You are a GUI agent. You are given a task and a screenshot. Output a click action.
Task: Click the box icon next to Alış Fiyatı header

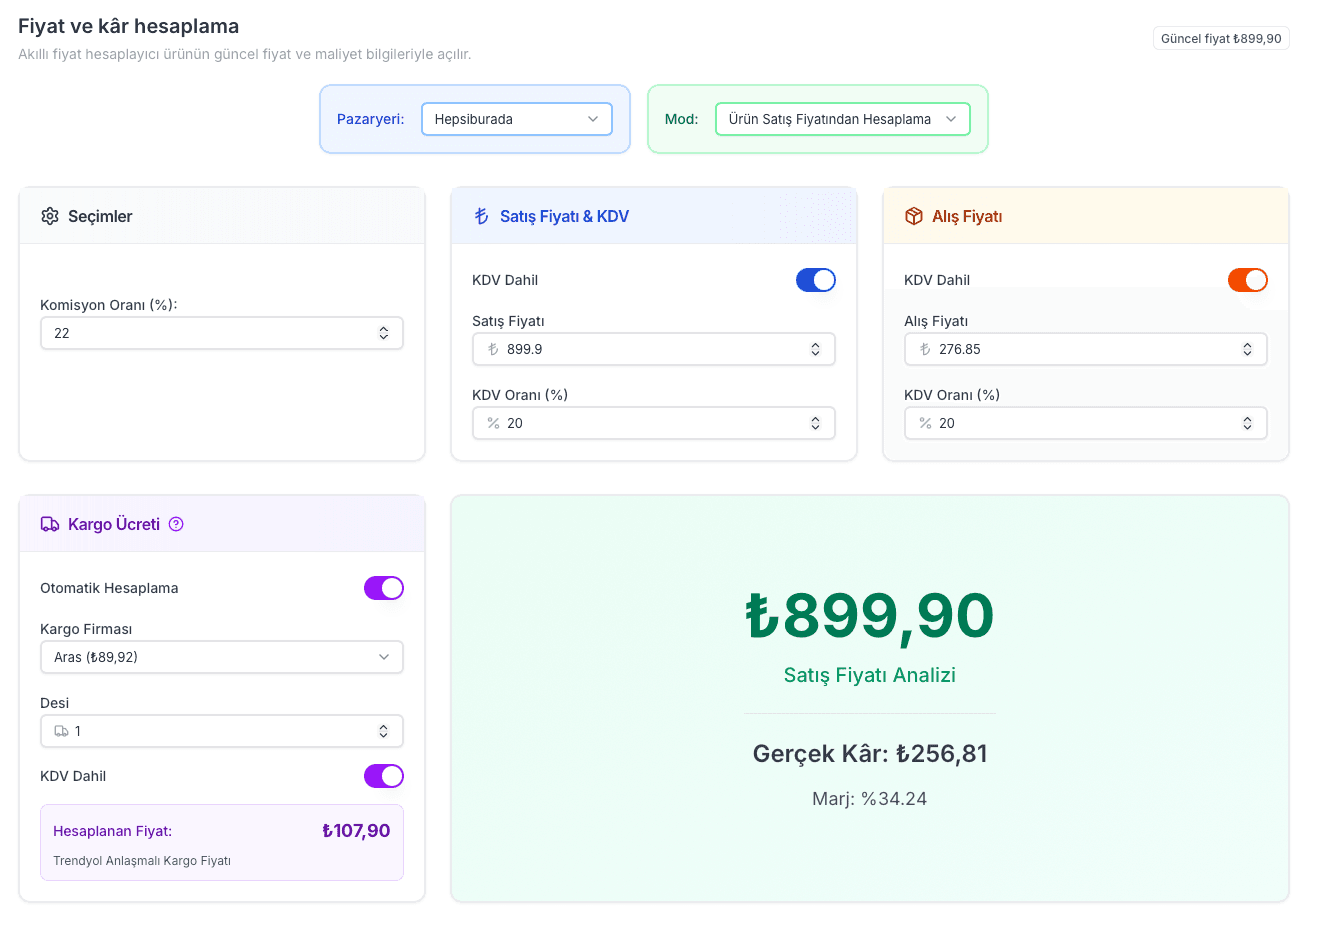click(913, 216)
